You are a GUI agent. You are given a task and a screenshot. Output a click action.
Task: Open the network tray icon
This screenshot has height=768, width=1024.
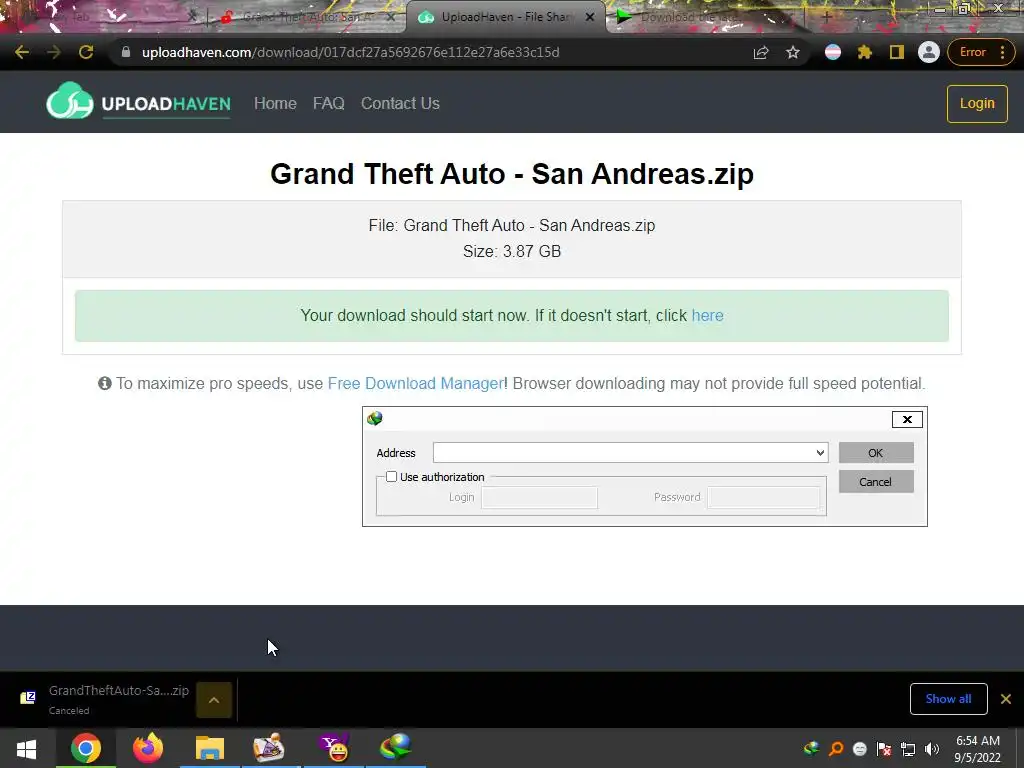click(x=908, y=749)
